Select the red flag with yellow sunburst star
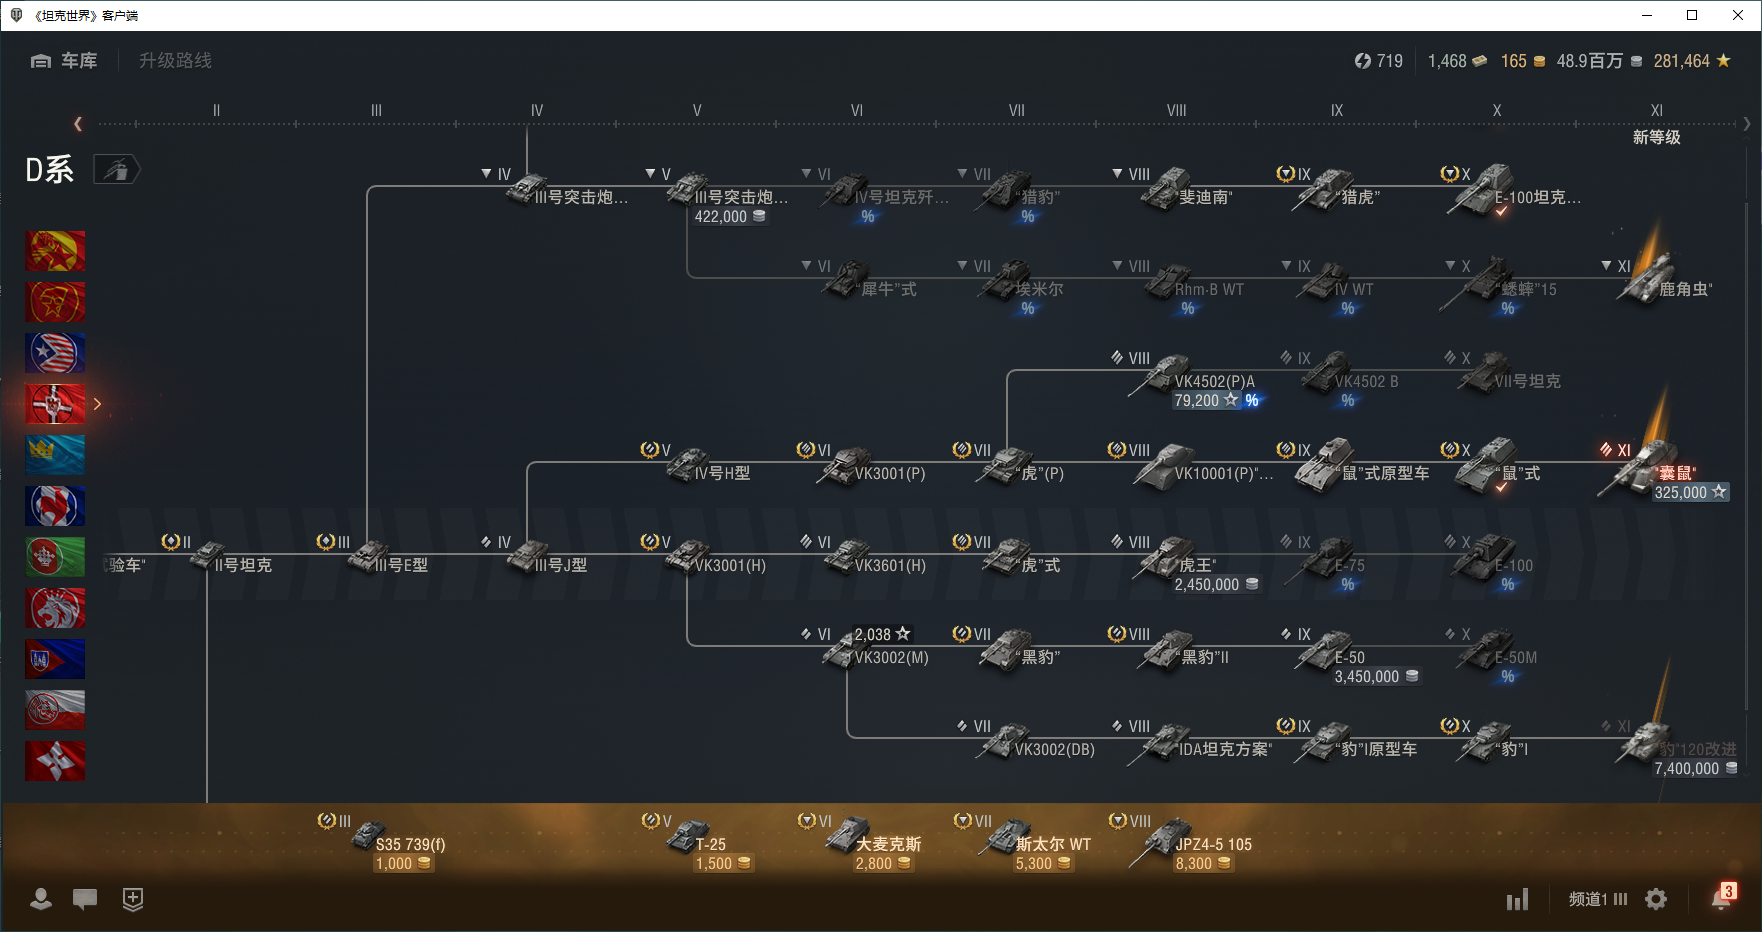This screenshot has width=1762, height=932. tap(55, 251)
